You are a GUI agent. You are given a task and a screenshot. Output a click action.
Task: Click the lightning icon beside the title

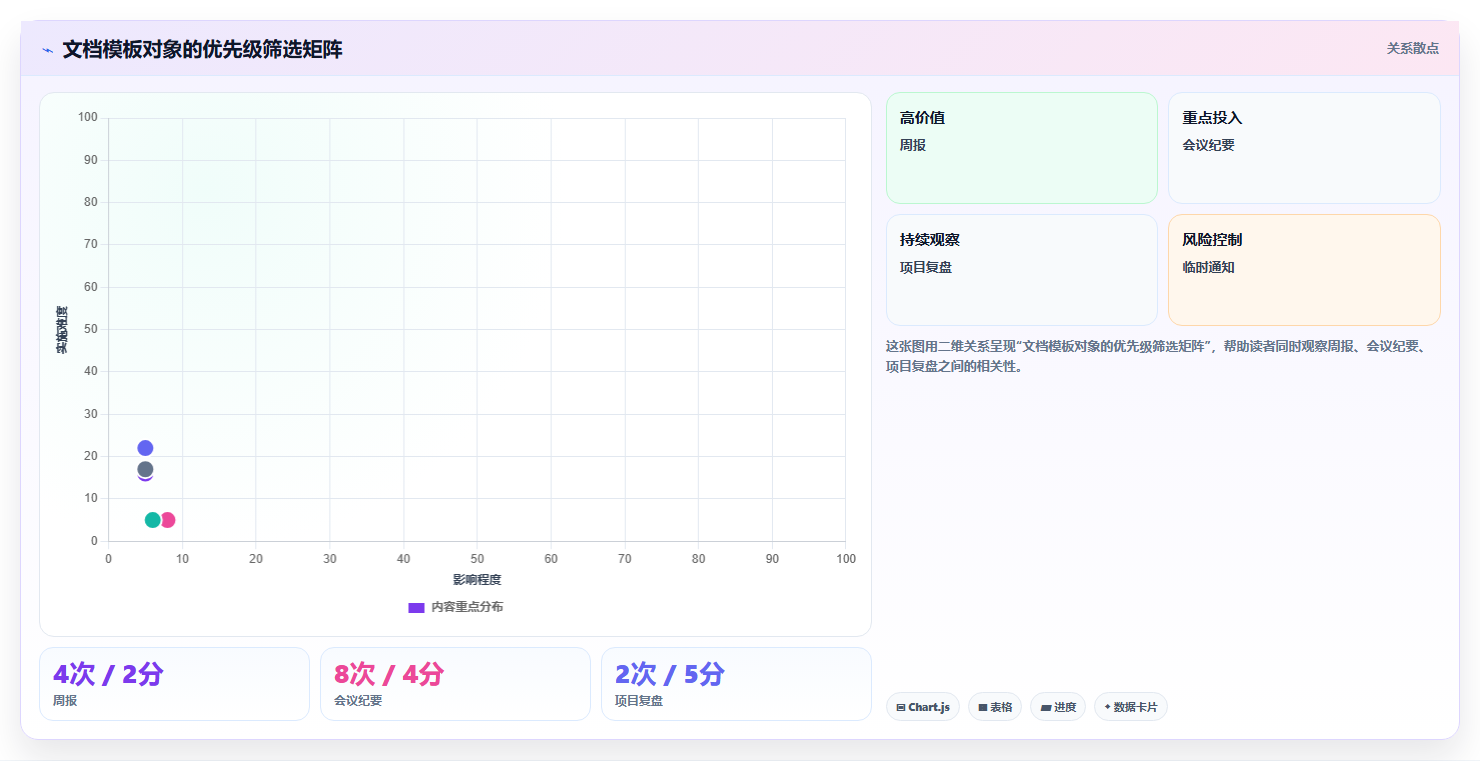47,50
